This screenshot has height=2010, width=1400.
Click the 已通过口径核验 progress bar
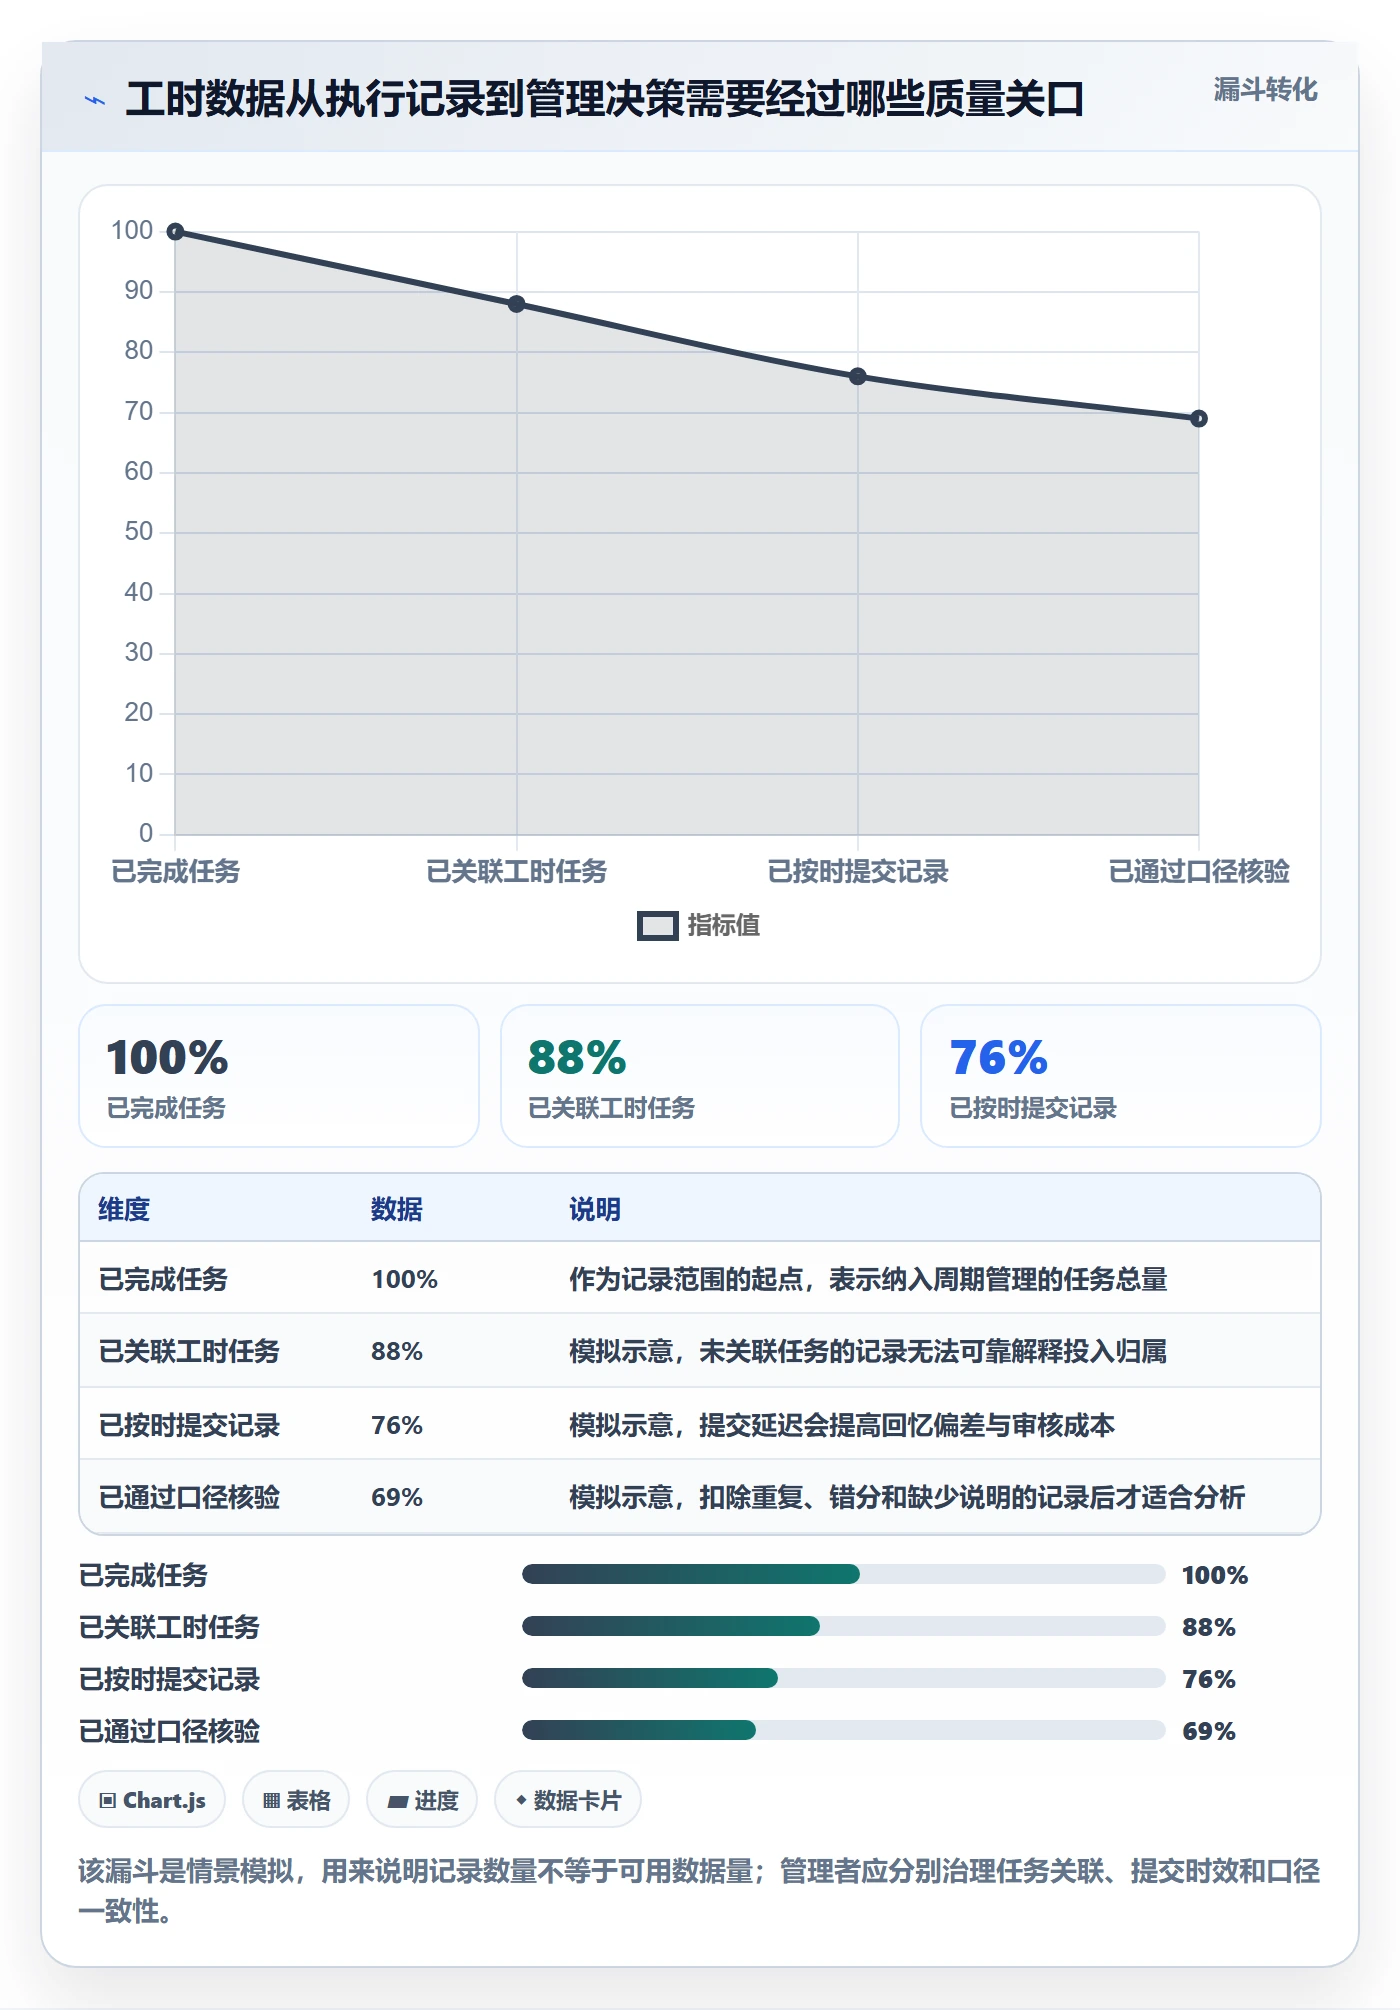point(843,1730)
